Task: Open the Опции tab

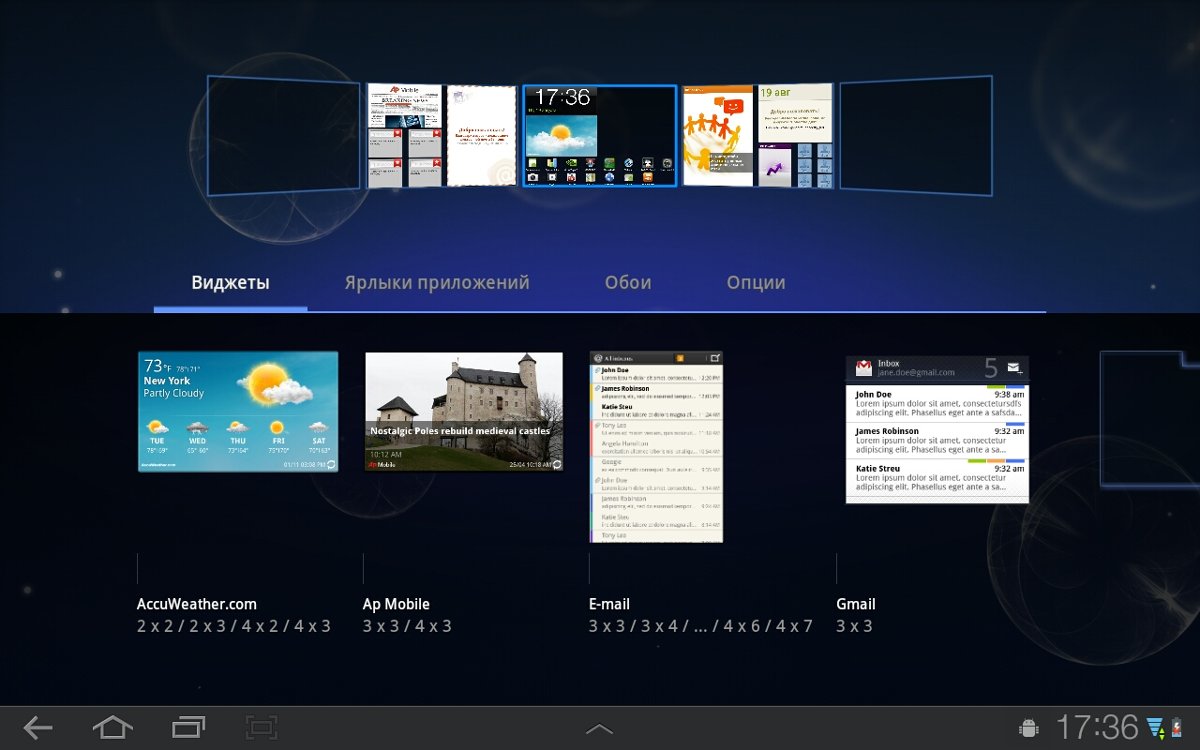Action: [756, 283]
